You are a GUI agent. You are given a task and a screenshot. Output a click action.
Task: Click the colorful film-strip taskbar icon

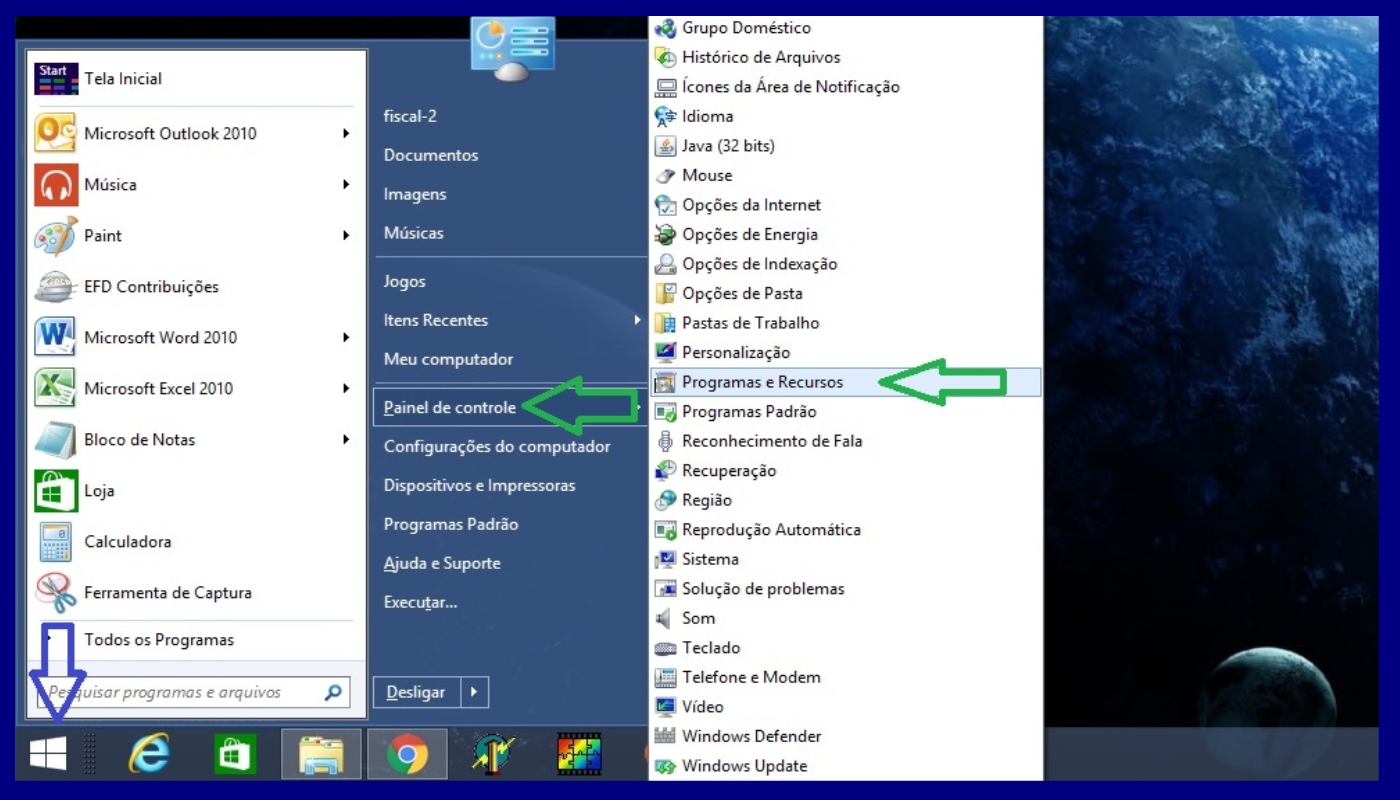click(579, 754)
